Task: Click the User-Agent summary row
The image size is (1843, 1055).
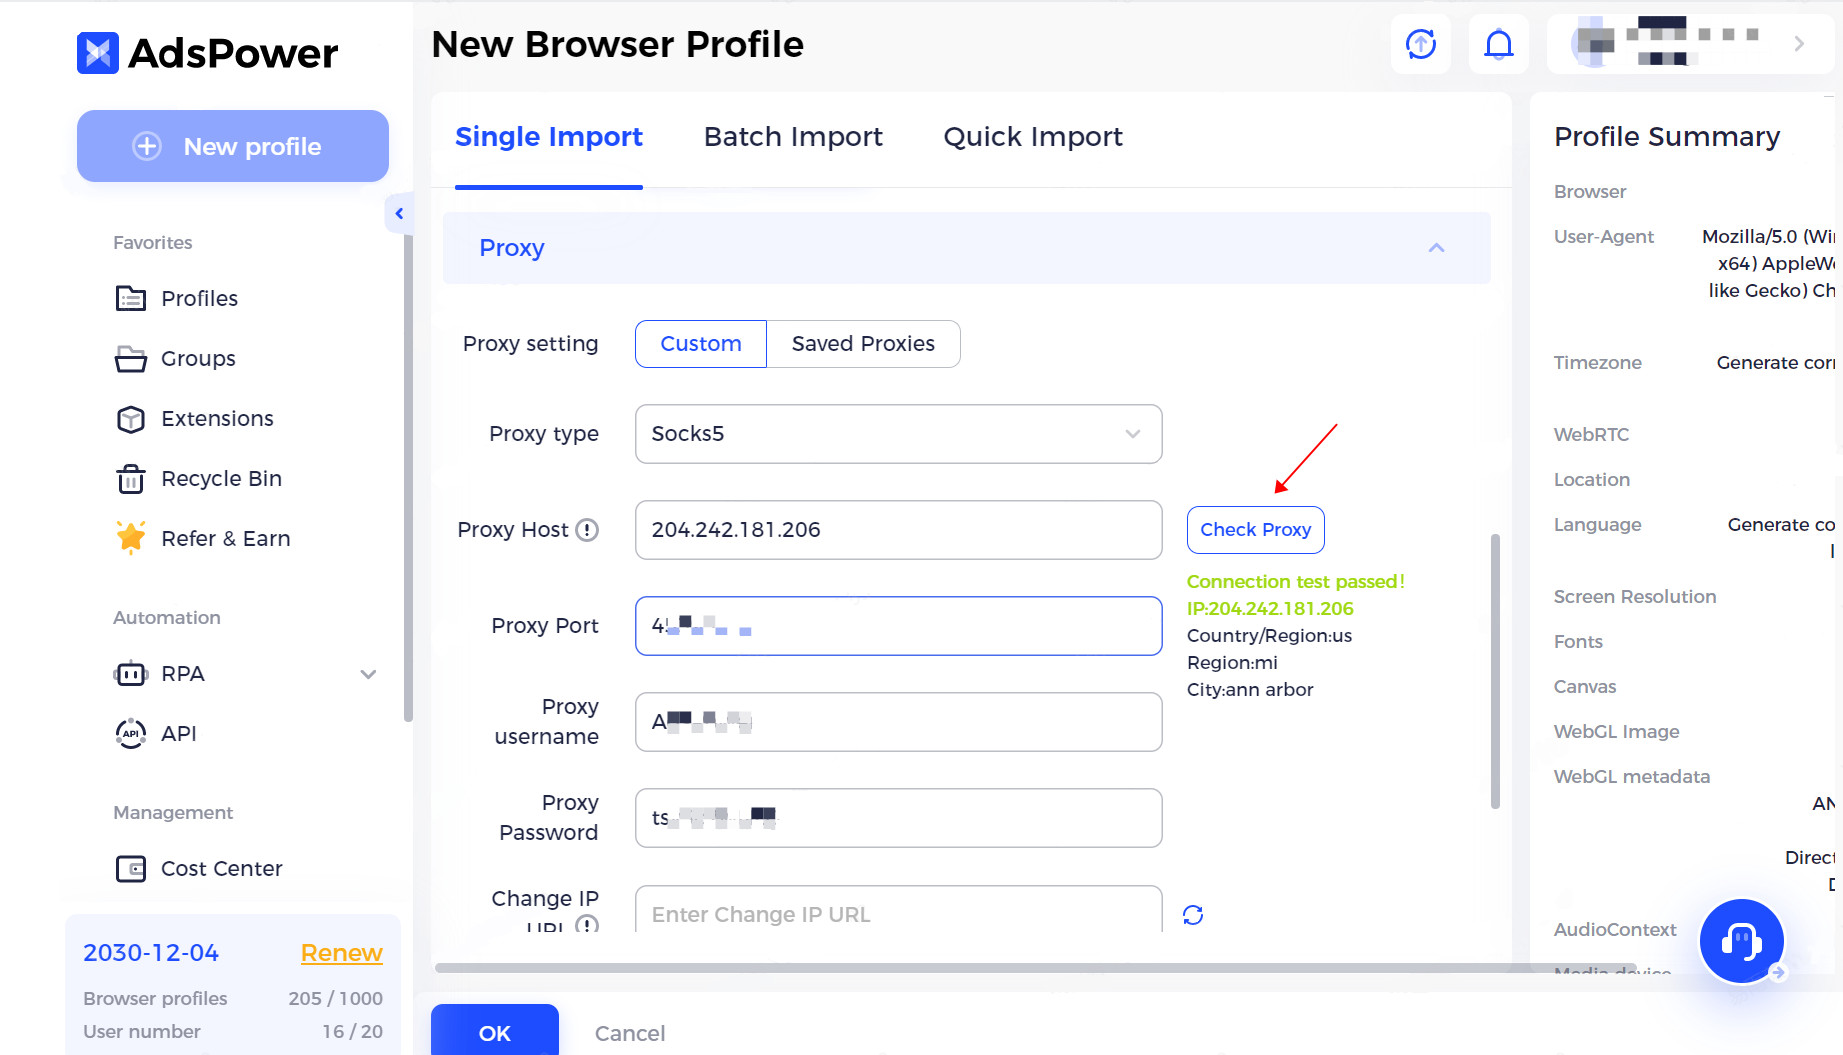Action: tap(1694, 264)
